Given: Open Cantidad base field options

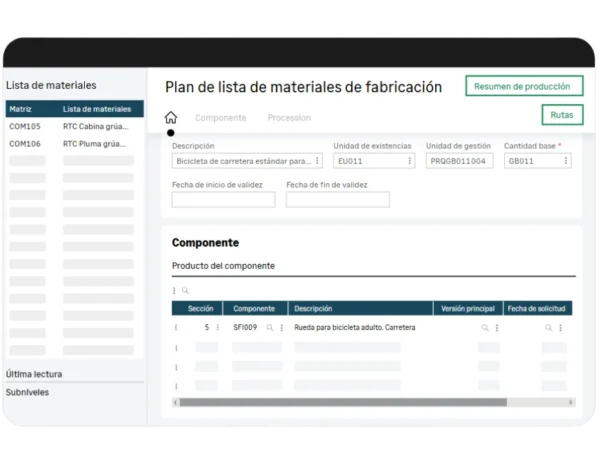Looking at the screenshot, I should click(566, 161).
